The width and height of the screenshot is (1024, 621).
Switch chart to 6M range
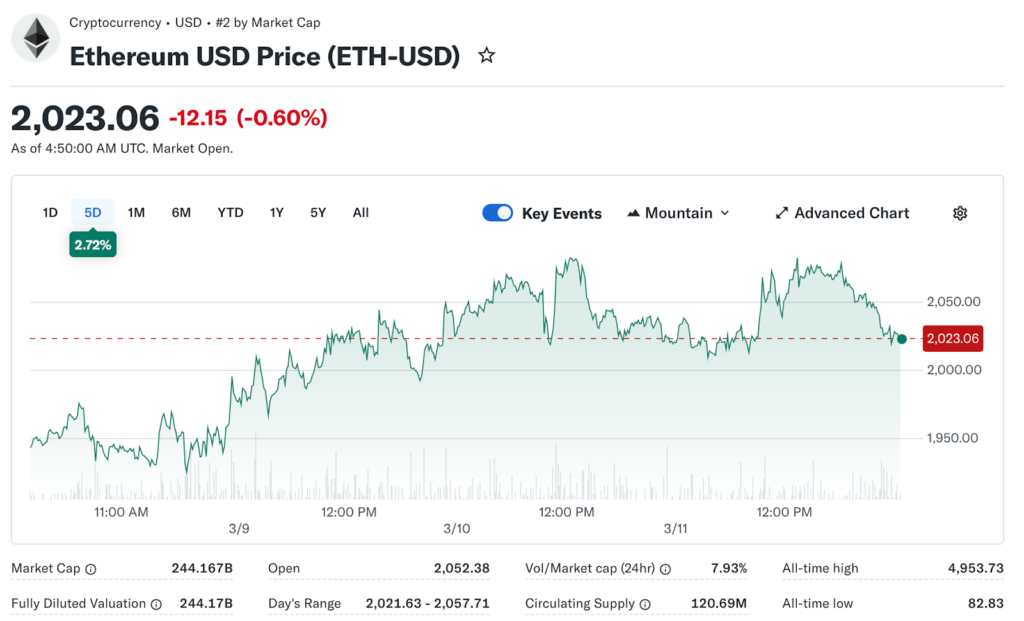coord(181,212)
